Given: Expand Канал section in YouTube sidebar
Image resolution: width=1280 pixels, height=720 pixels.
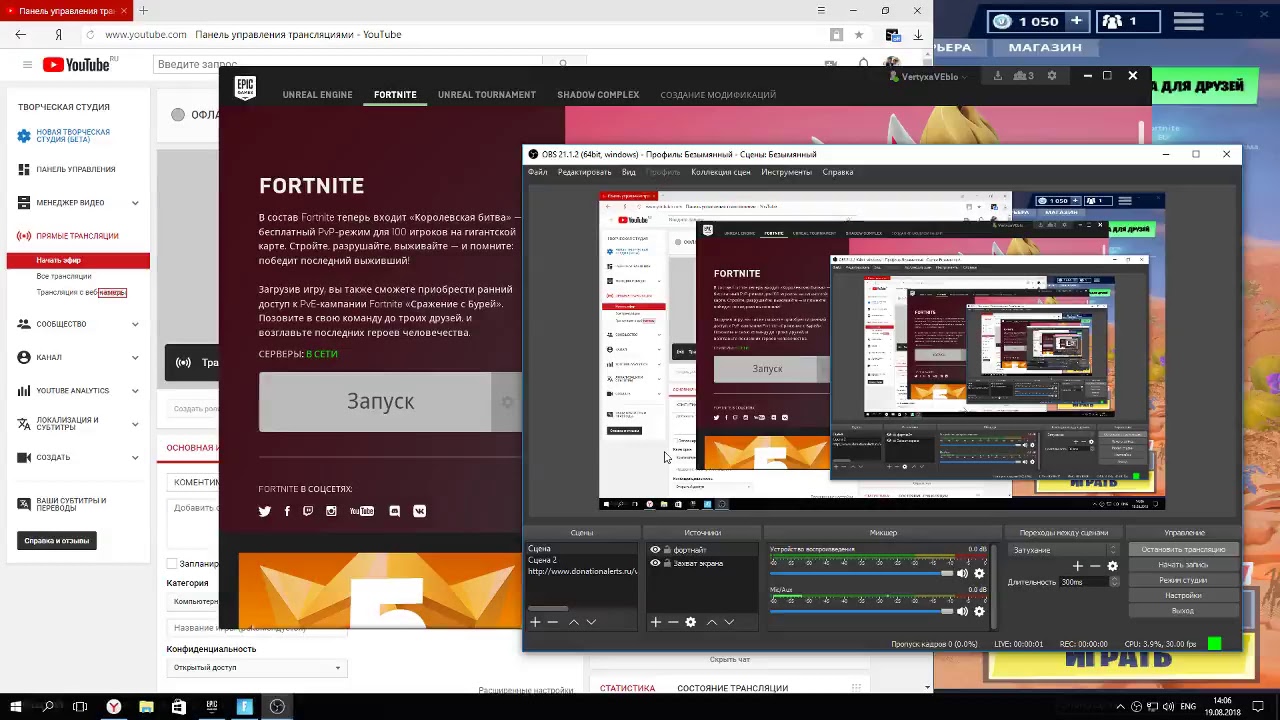Looking at the screenshot, I should tap(135, 357).
